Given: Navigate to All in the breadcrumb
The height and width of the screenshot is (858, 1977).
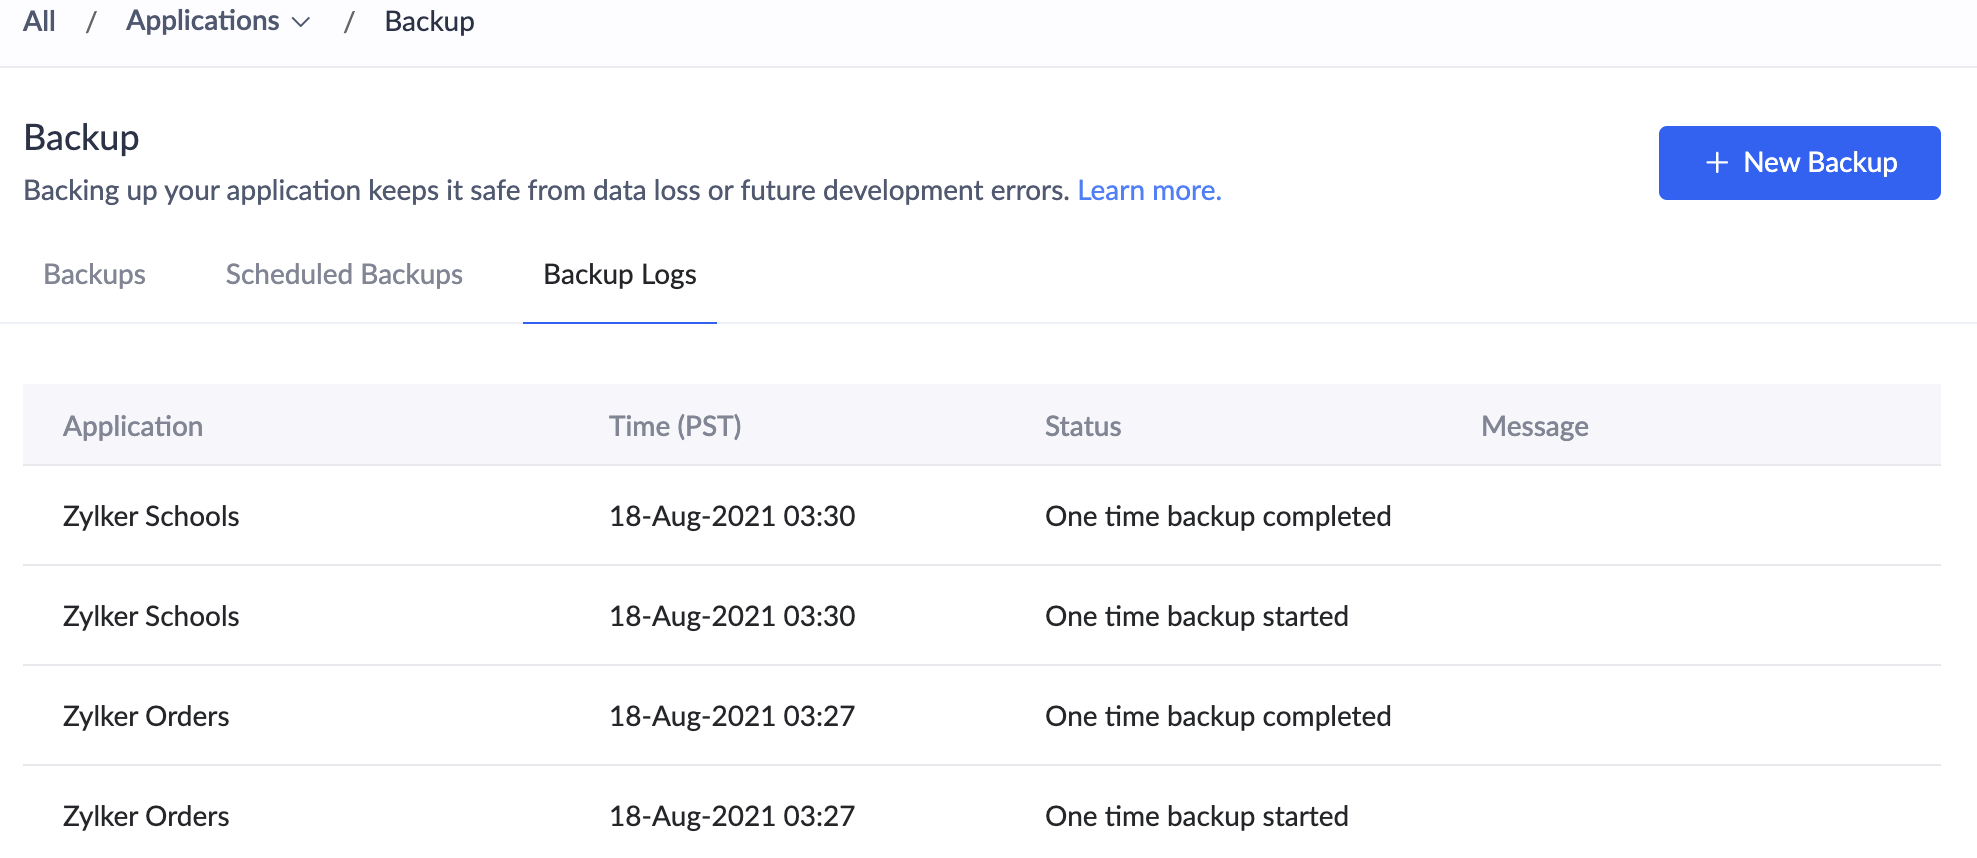Looking at the screenshot, I should point(38,21).
